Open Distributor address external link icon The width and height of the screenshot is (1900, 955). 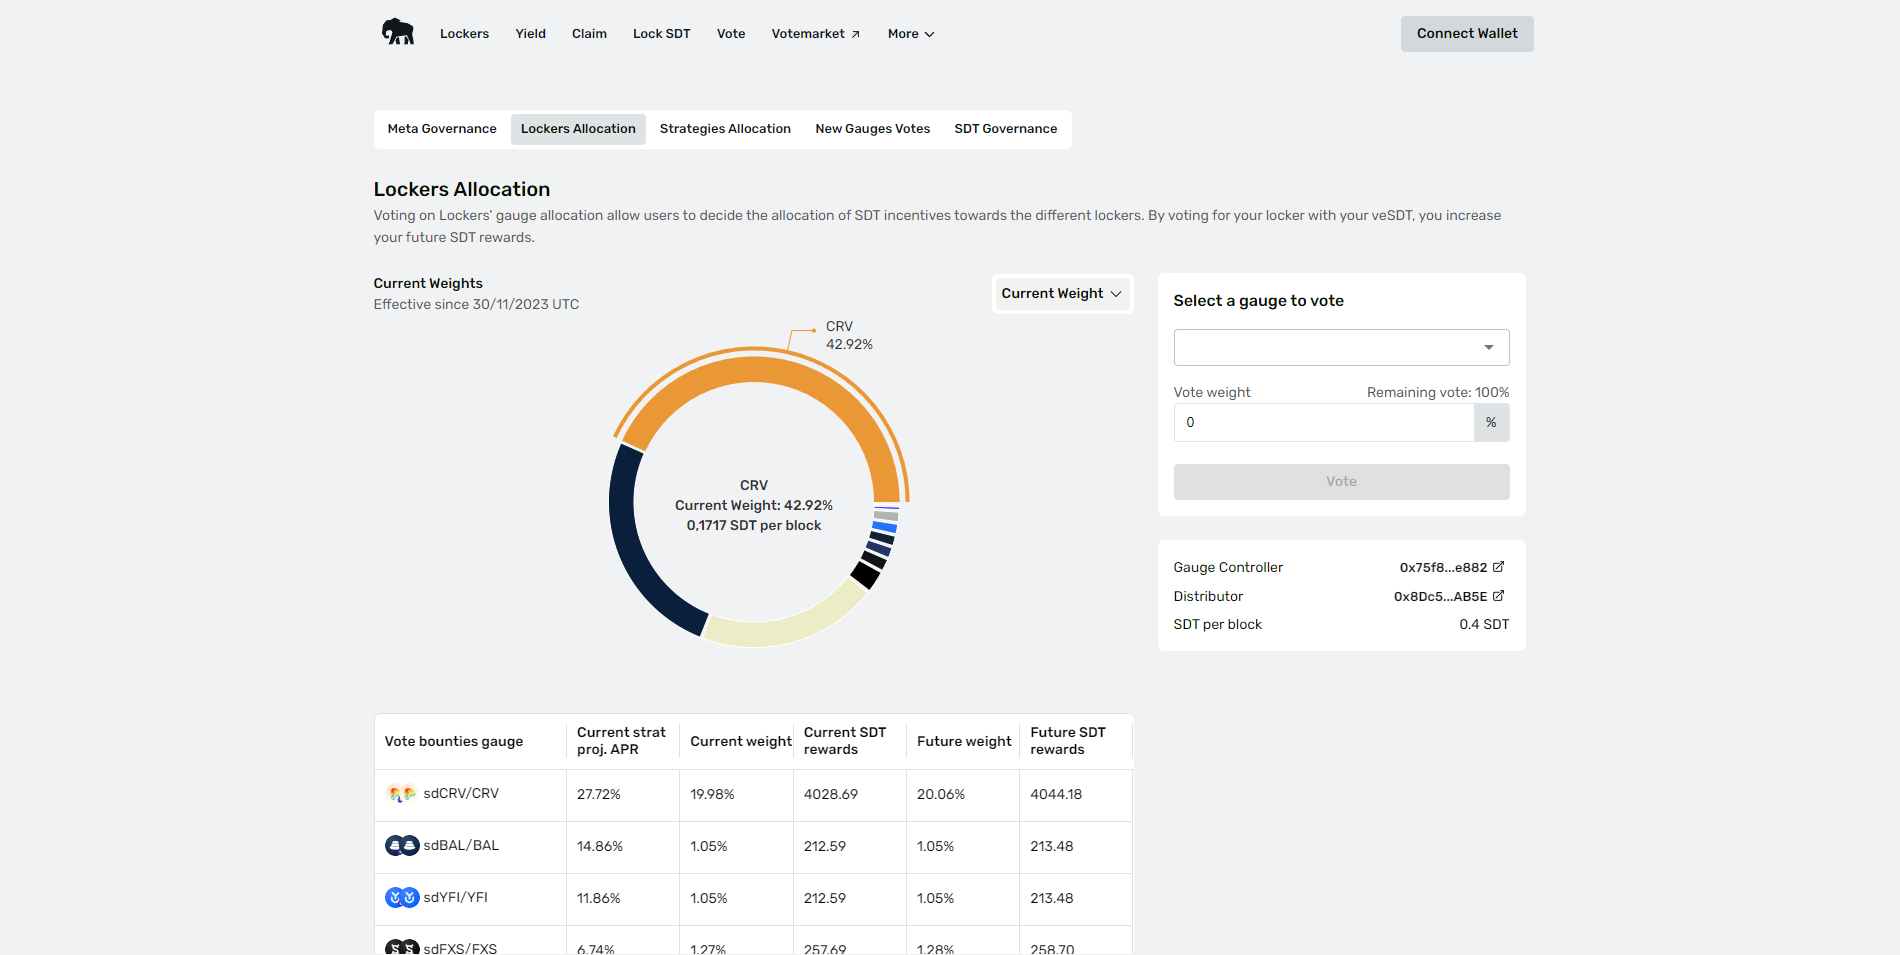tap(1498, 596)
